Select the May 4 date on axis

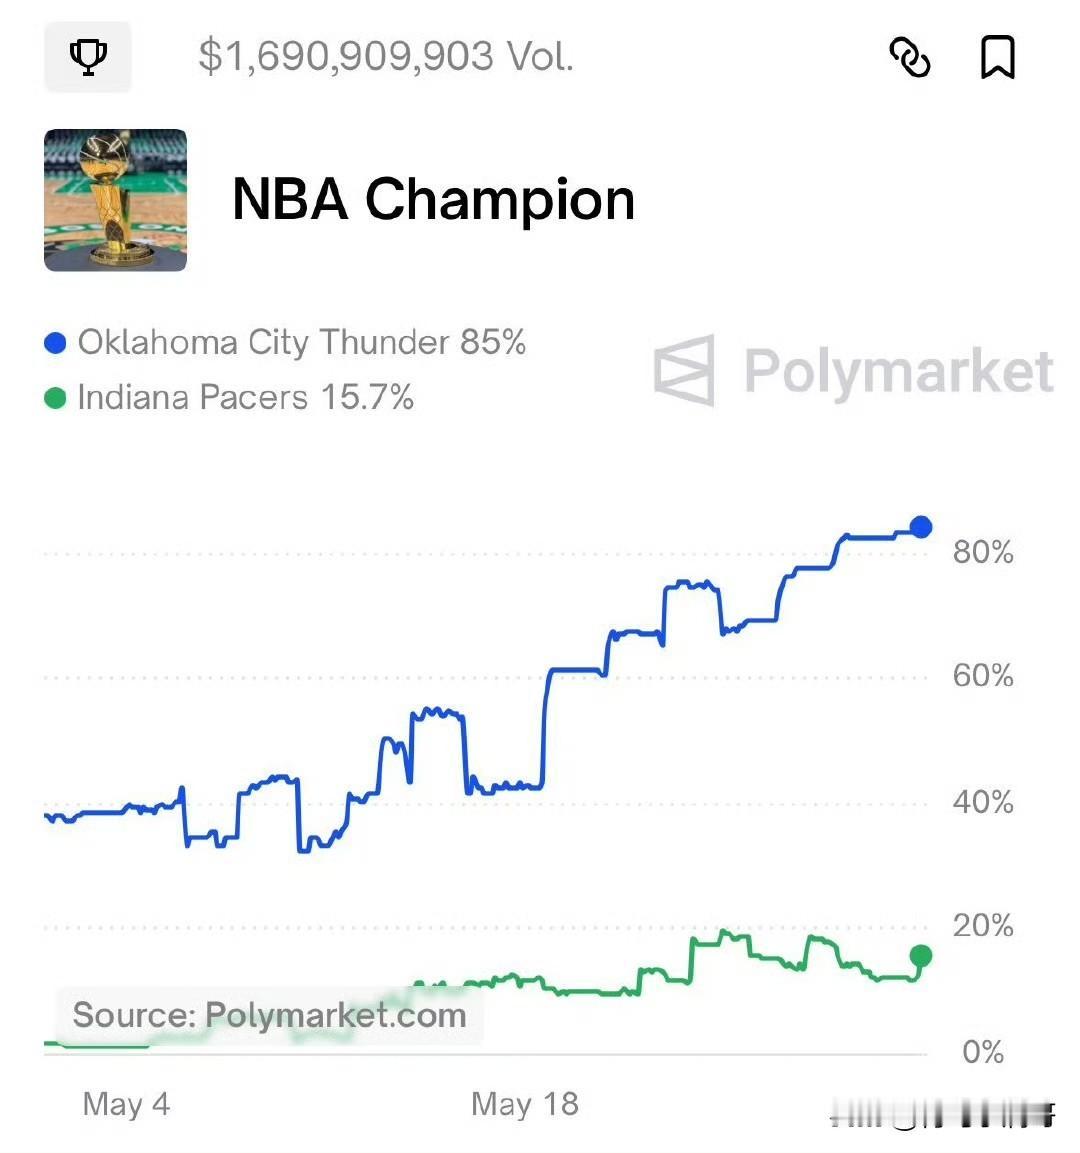tap(126, 1104)
